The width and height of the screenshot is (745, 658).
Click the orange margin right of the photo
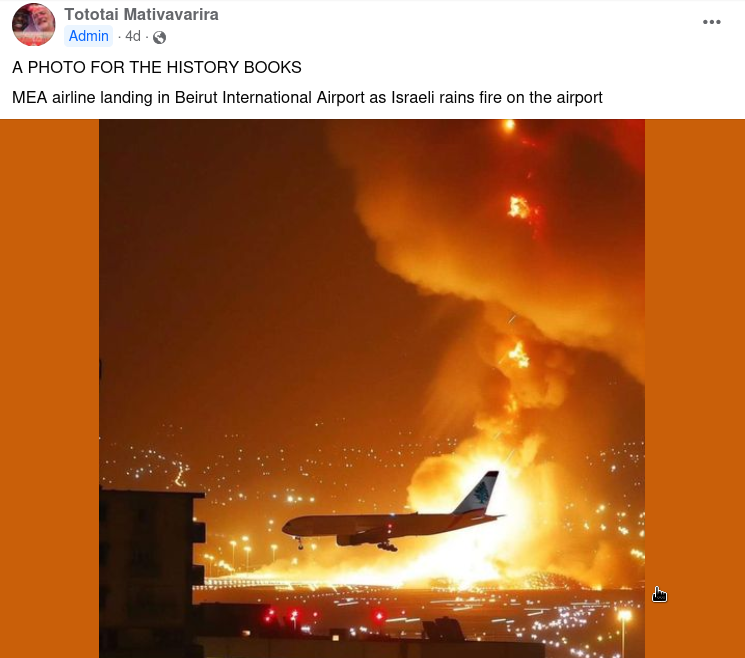click(695, 389)
